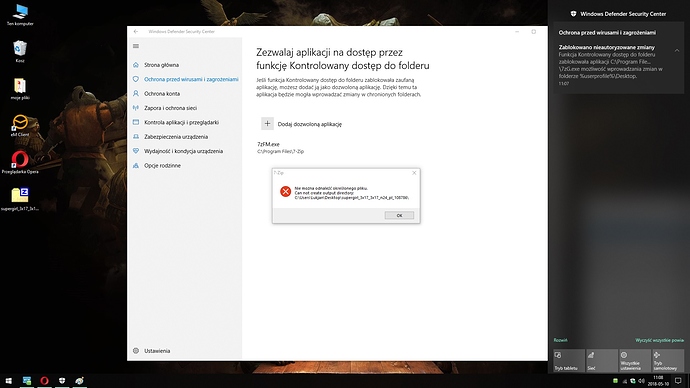
Task: Click plus to add allowed application
Action: 267,124
